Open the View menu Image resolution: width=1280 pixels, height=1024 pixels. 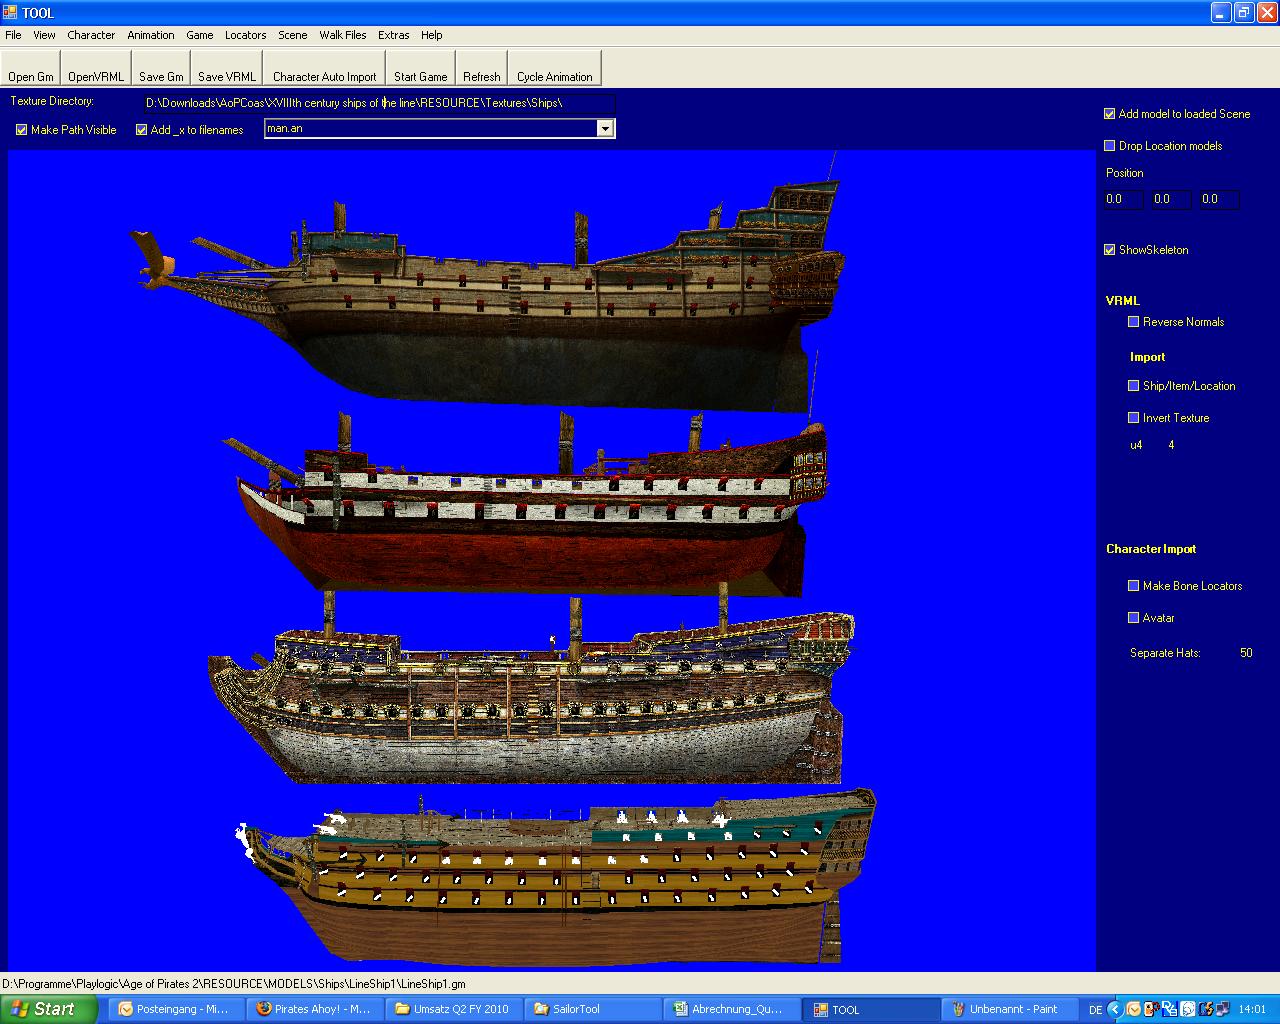(x=44, y=35)
